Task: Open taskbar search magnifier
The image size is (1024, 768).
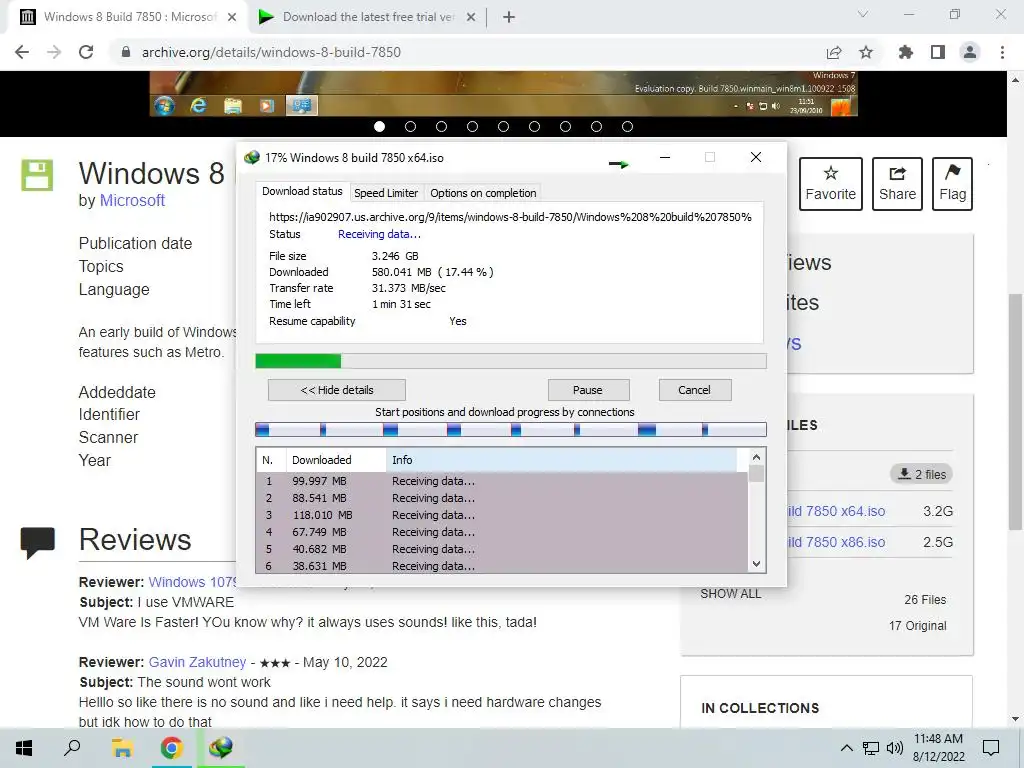Action: click(x=72, y=748)
